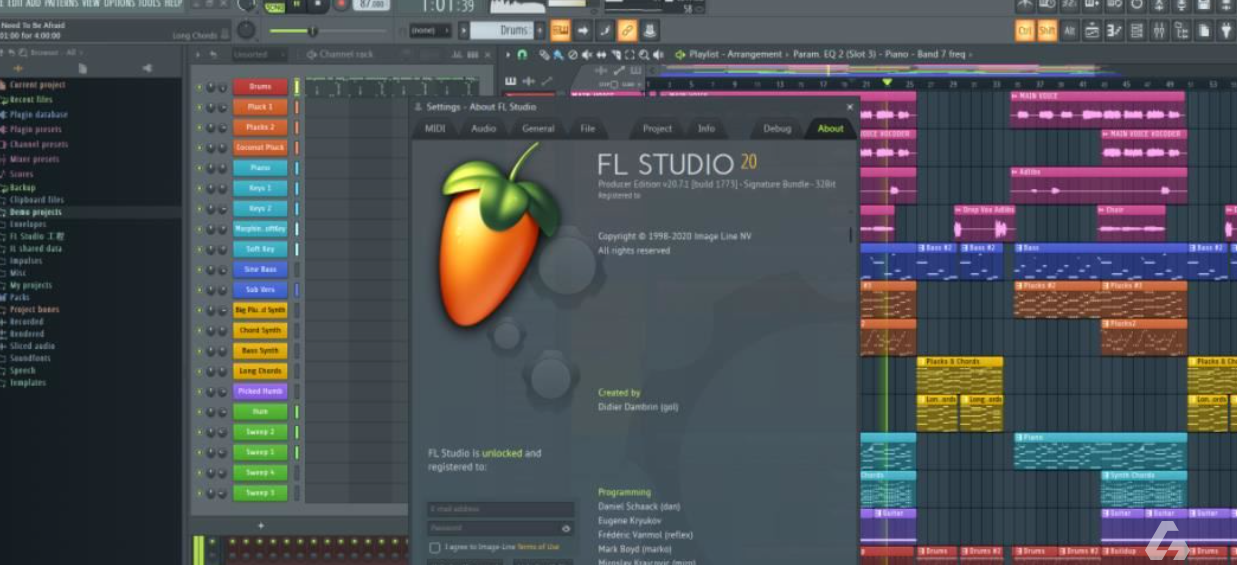
Task: Click the green playhead marker on timeline
Action: point(886,82)
